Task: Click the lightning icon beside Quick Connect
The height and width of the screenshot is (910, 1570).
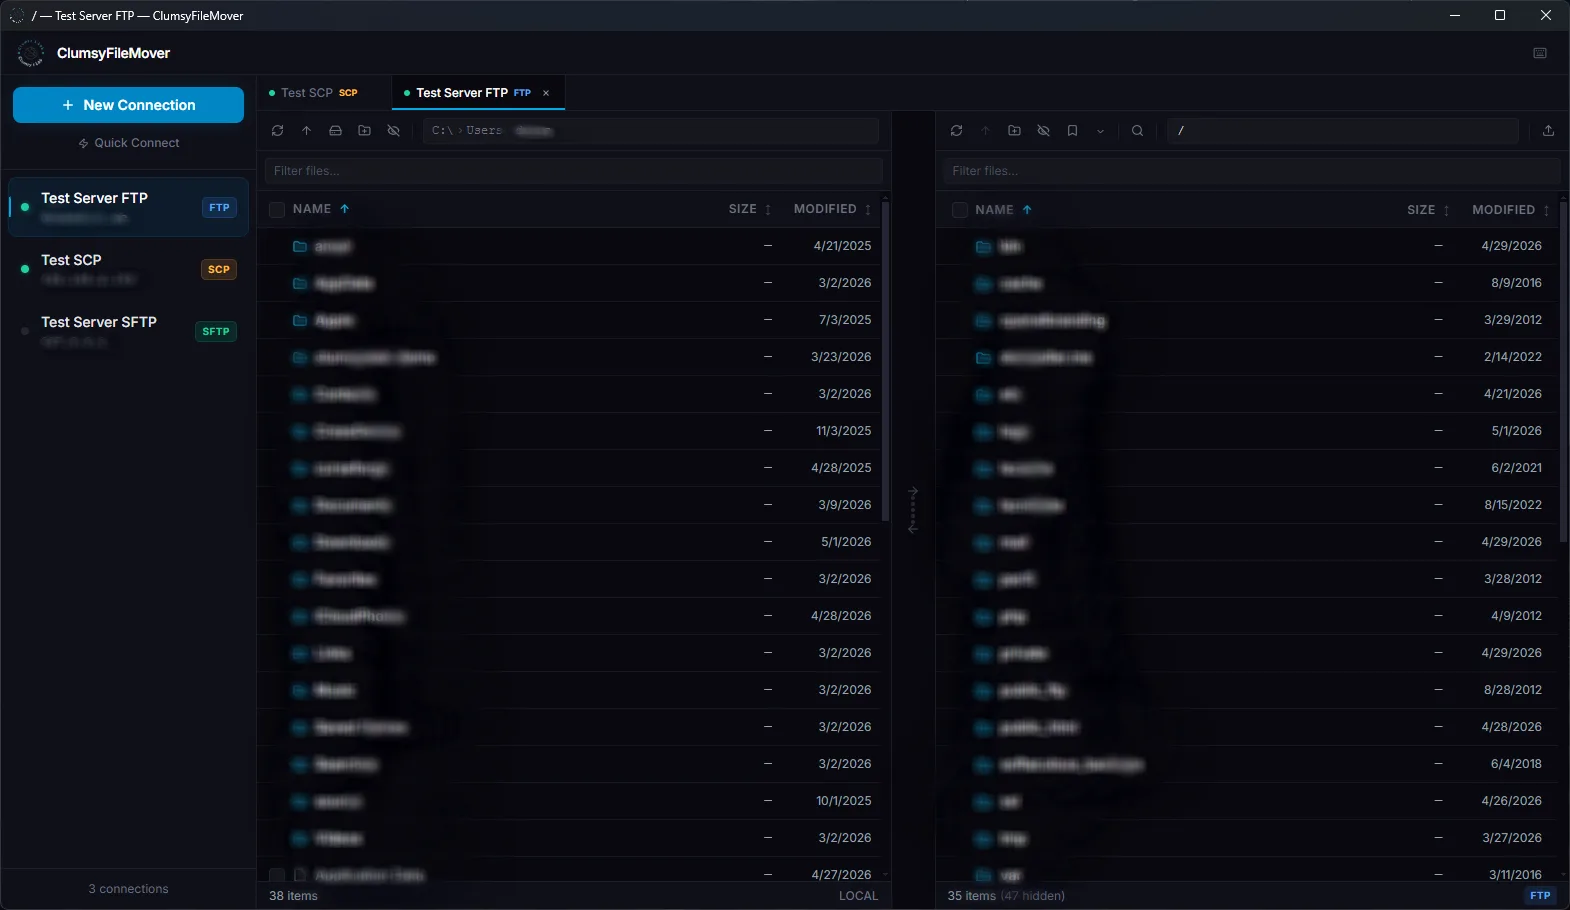Action: pos(84,143)
